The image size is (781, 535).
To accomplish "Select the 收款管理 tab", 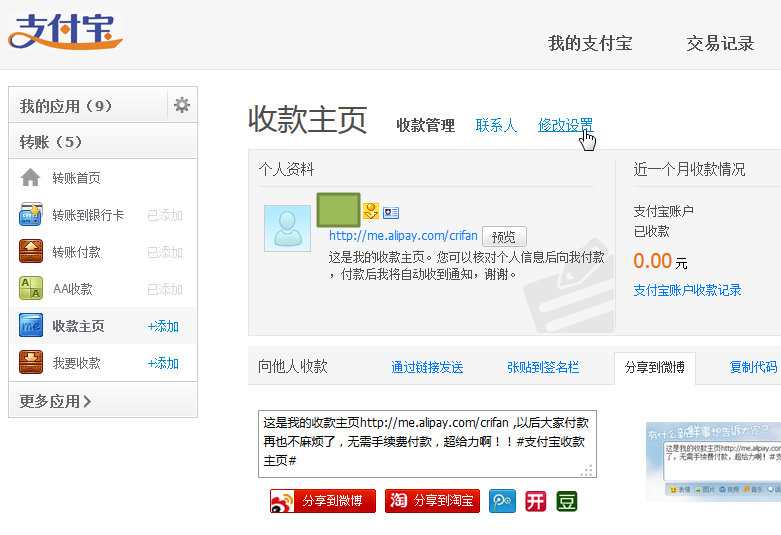I will click(x=425, y=126).
